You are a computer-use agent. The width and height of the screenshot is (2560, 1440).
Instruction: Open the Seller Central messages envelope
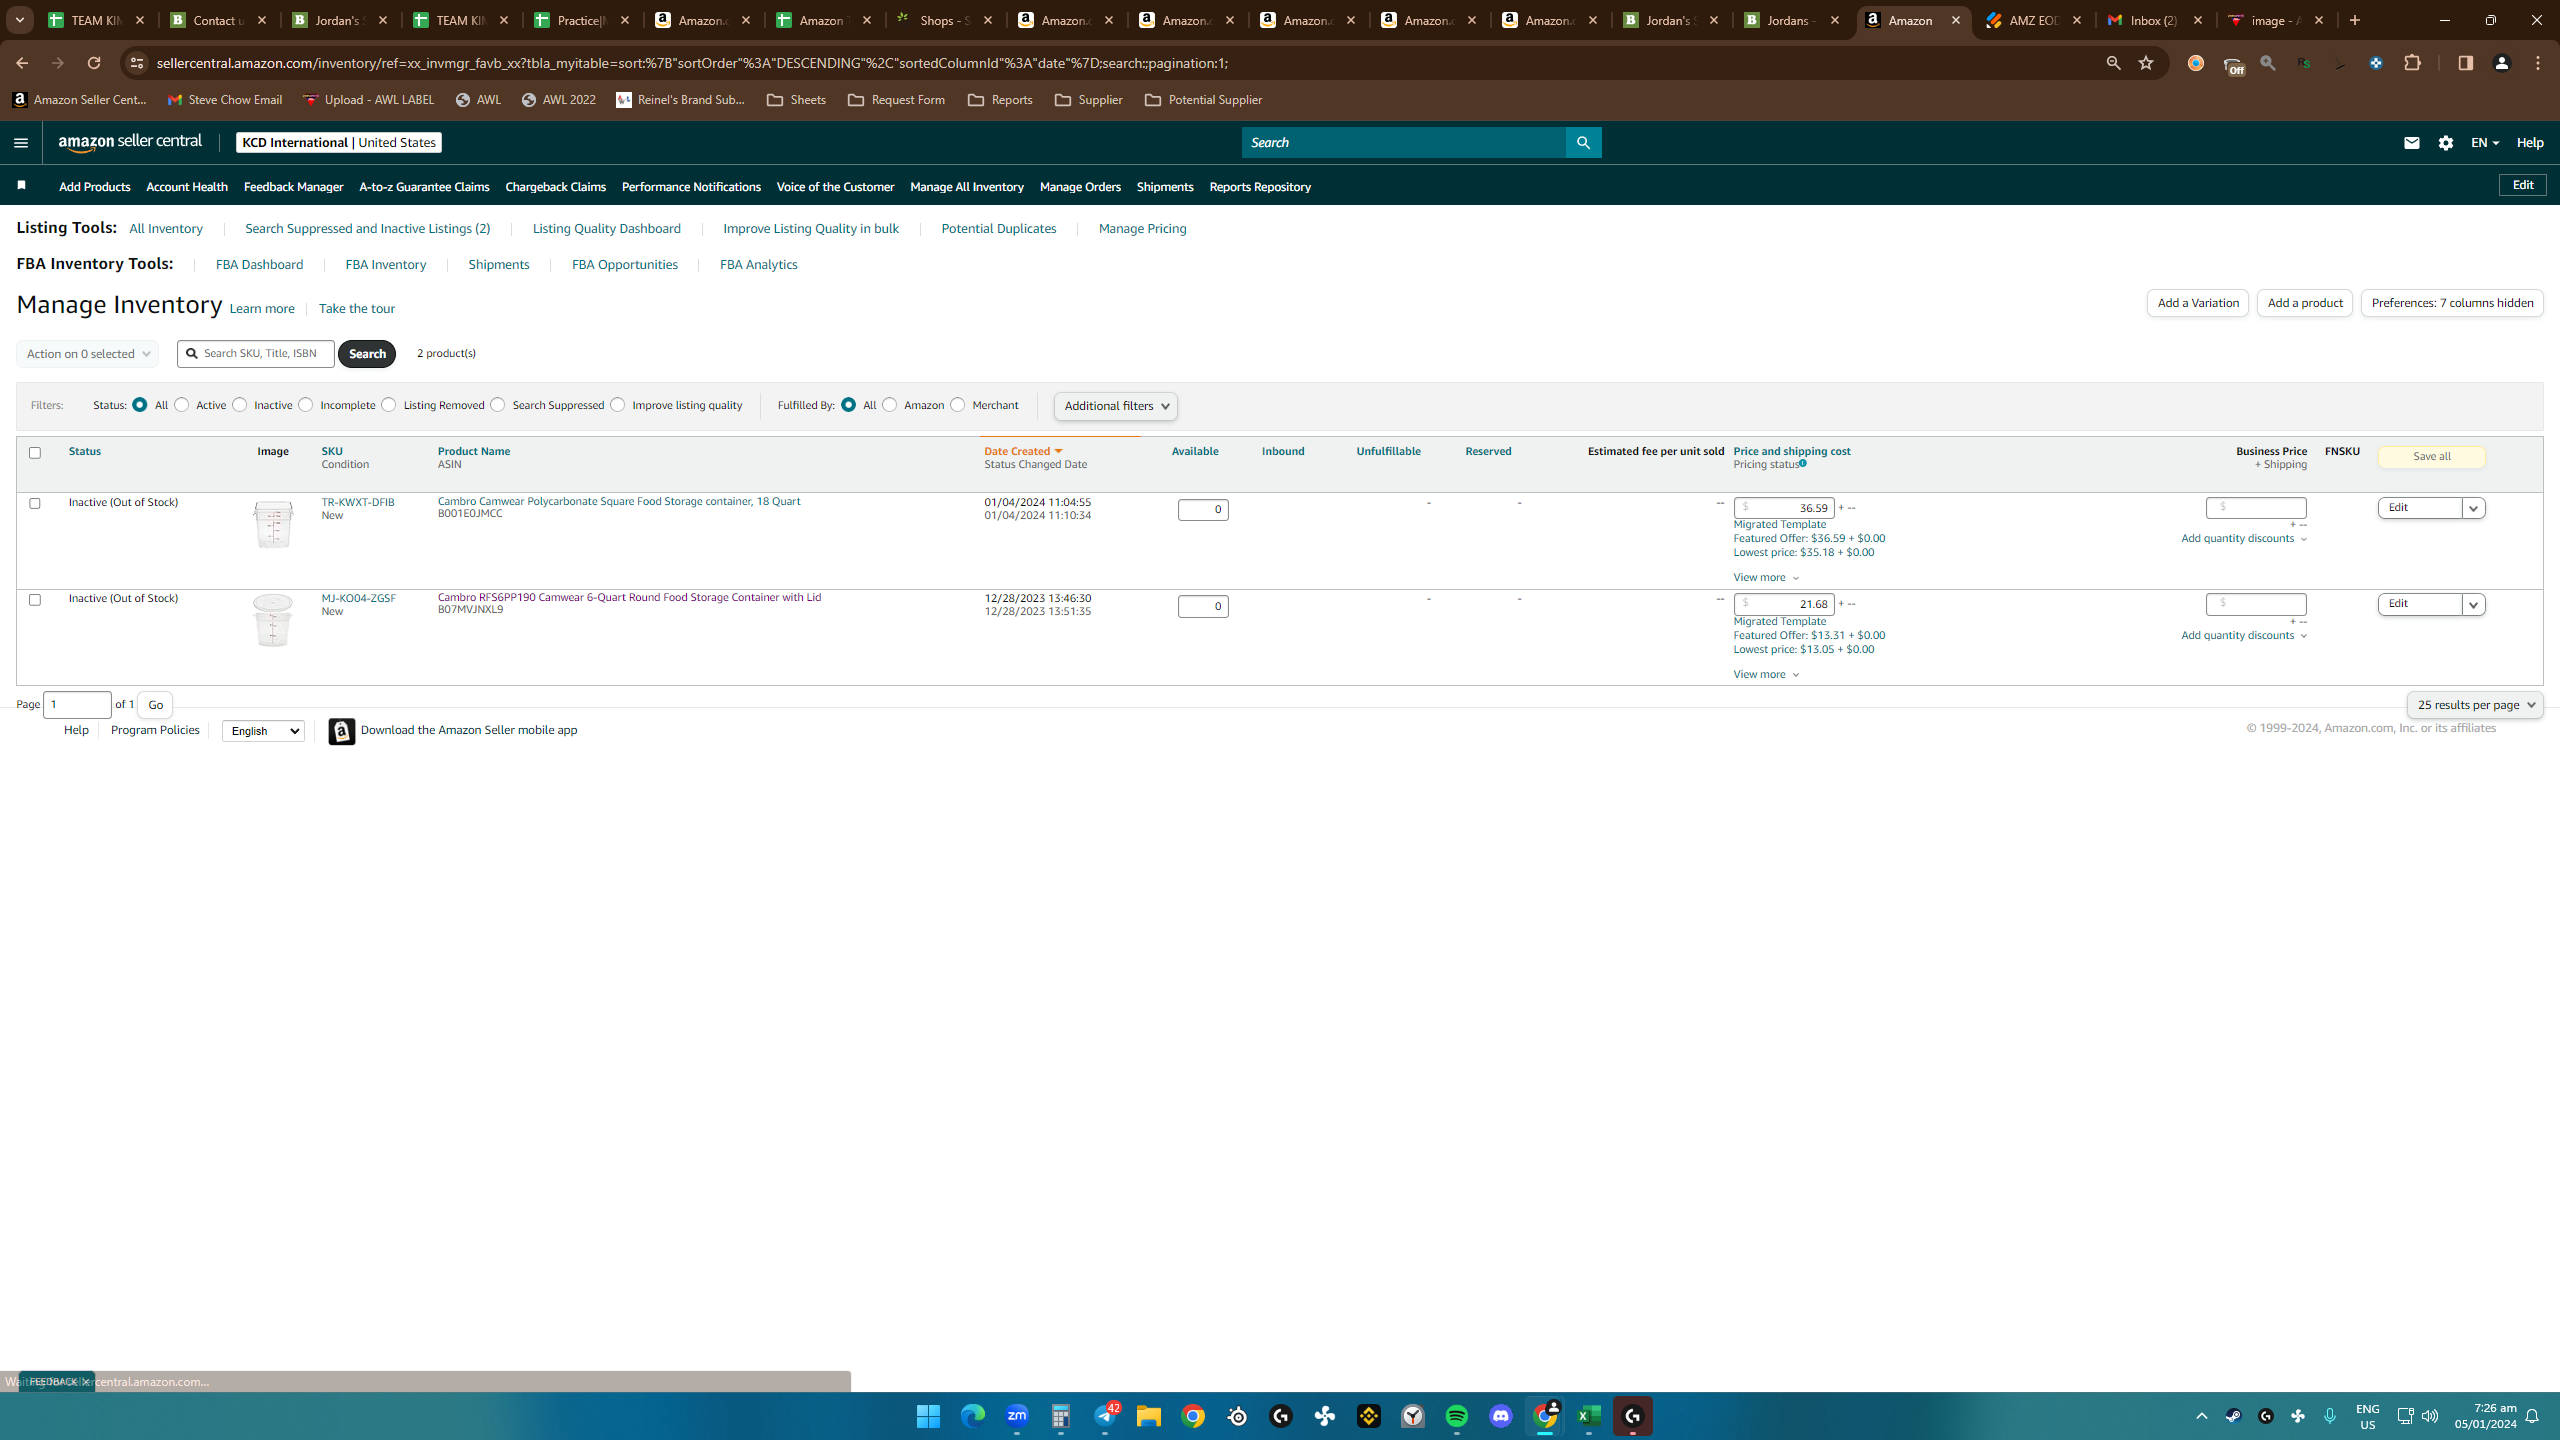(x=2411, y=143)
